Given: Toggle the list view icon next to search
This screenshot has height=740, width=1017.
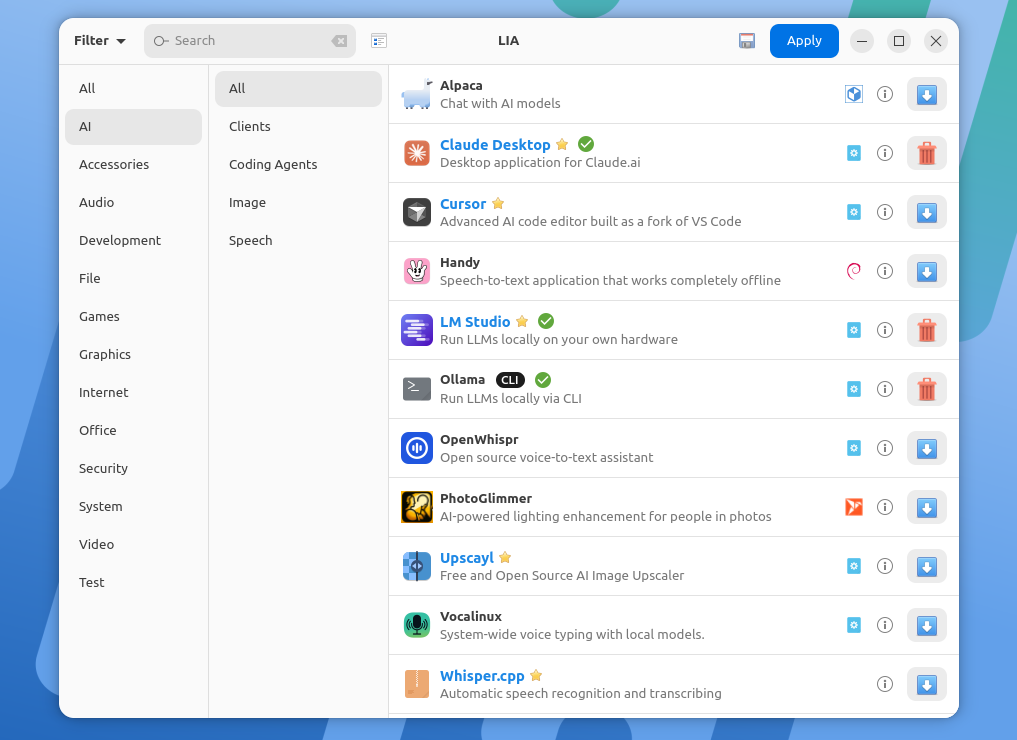Looking at the screenshot, I should (x=379, y=41).
